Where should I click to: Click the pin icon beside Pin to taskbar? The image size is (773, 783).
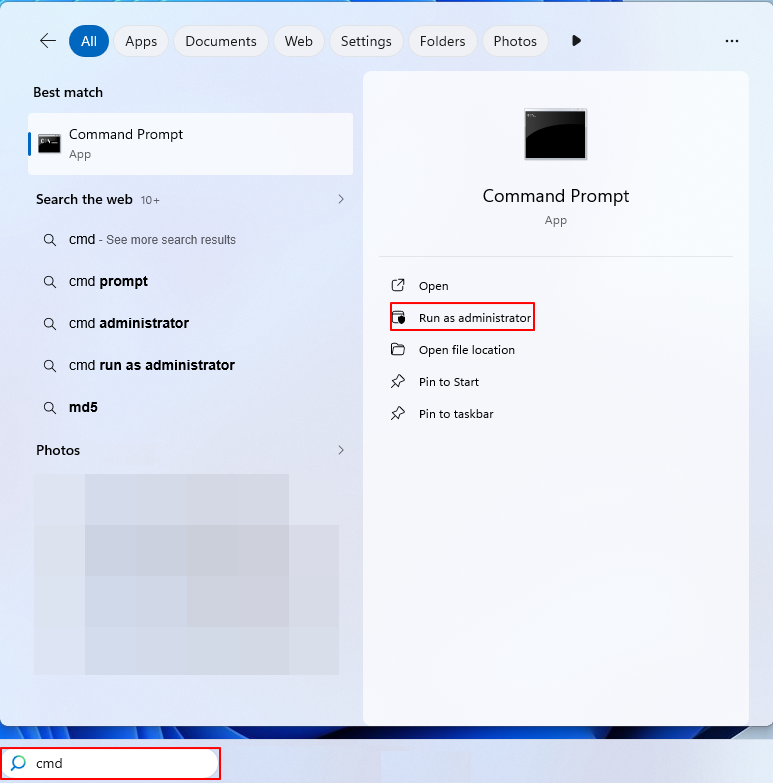click(x=398, y=413)
